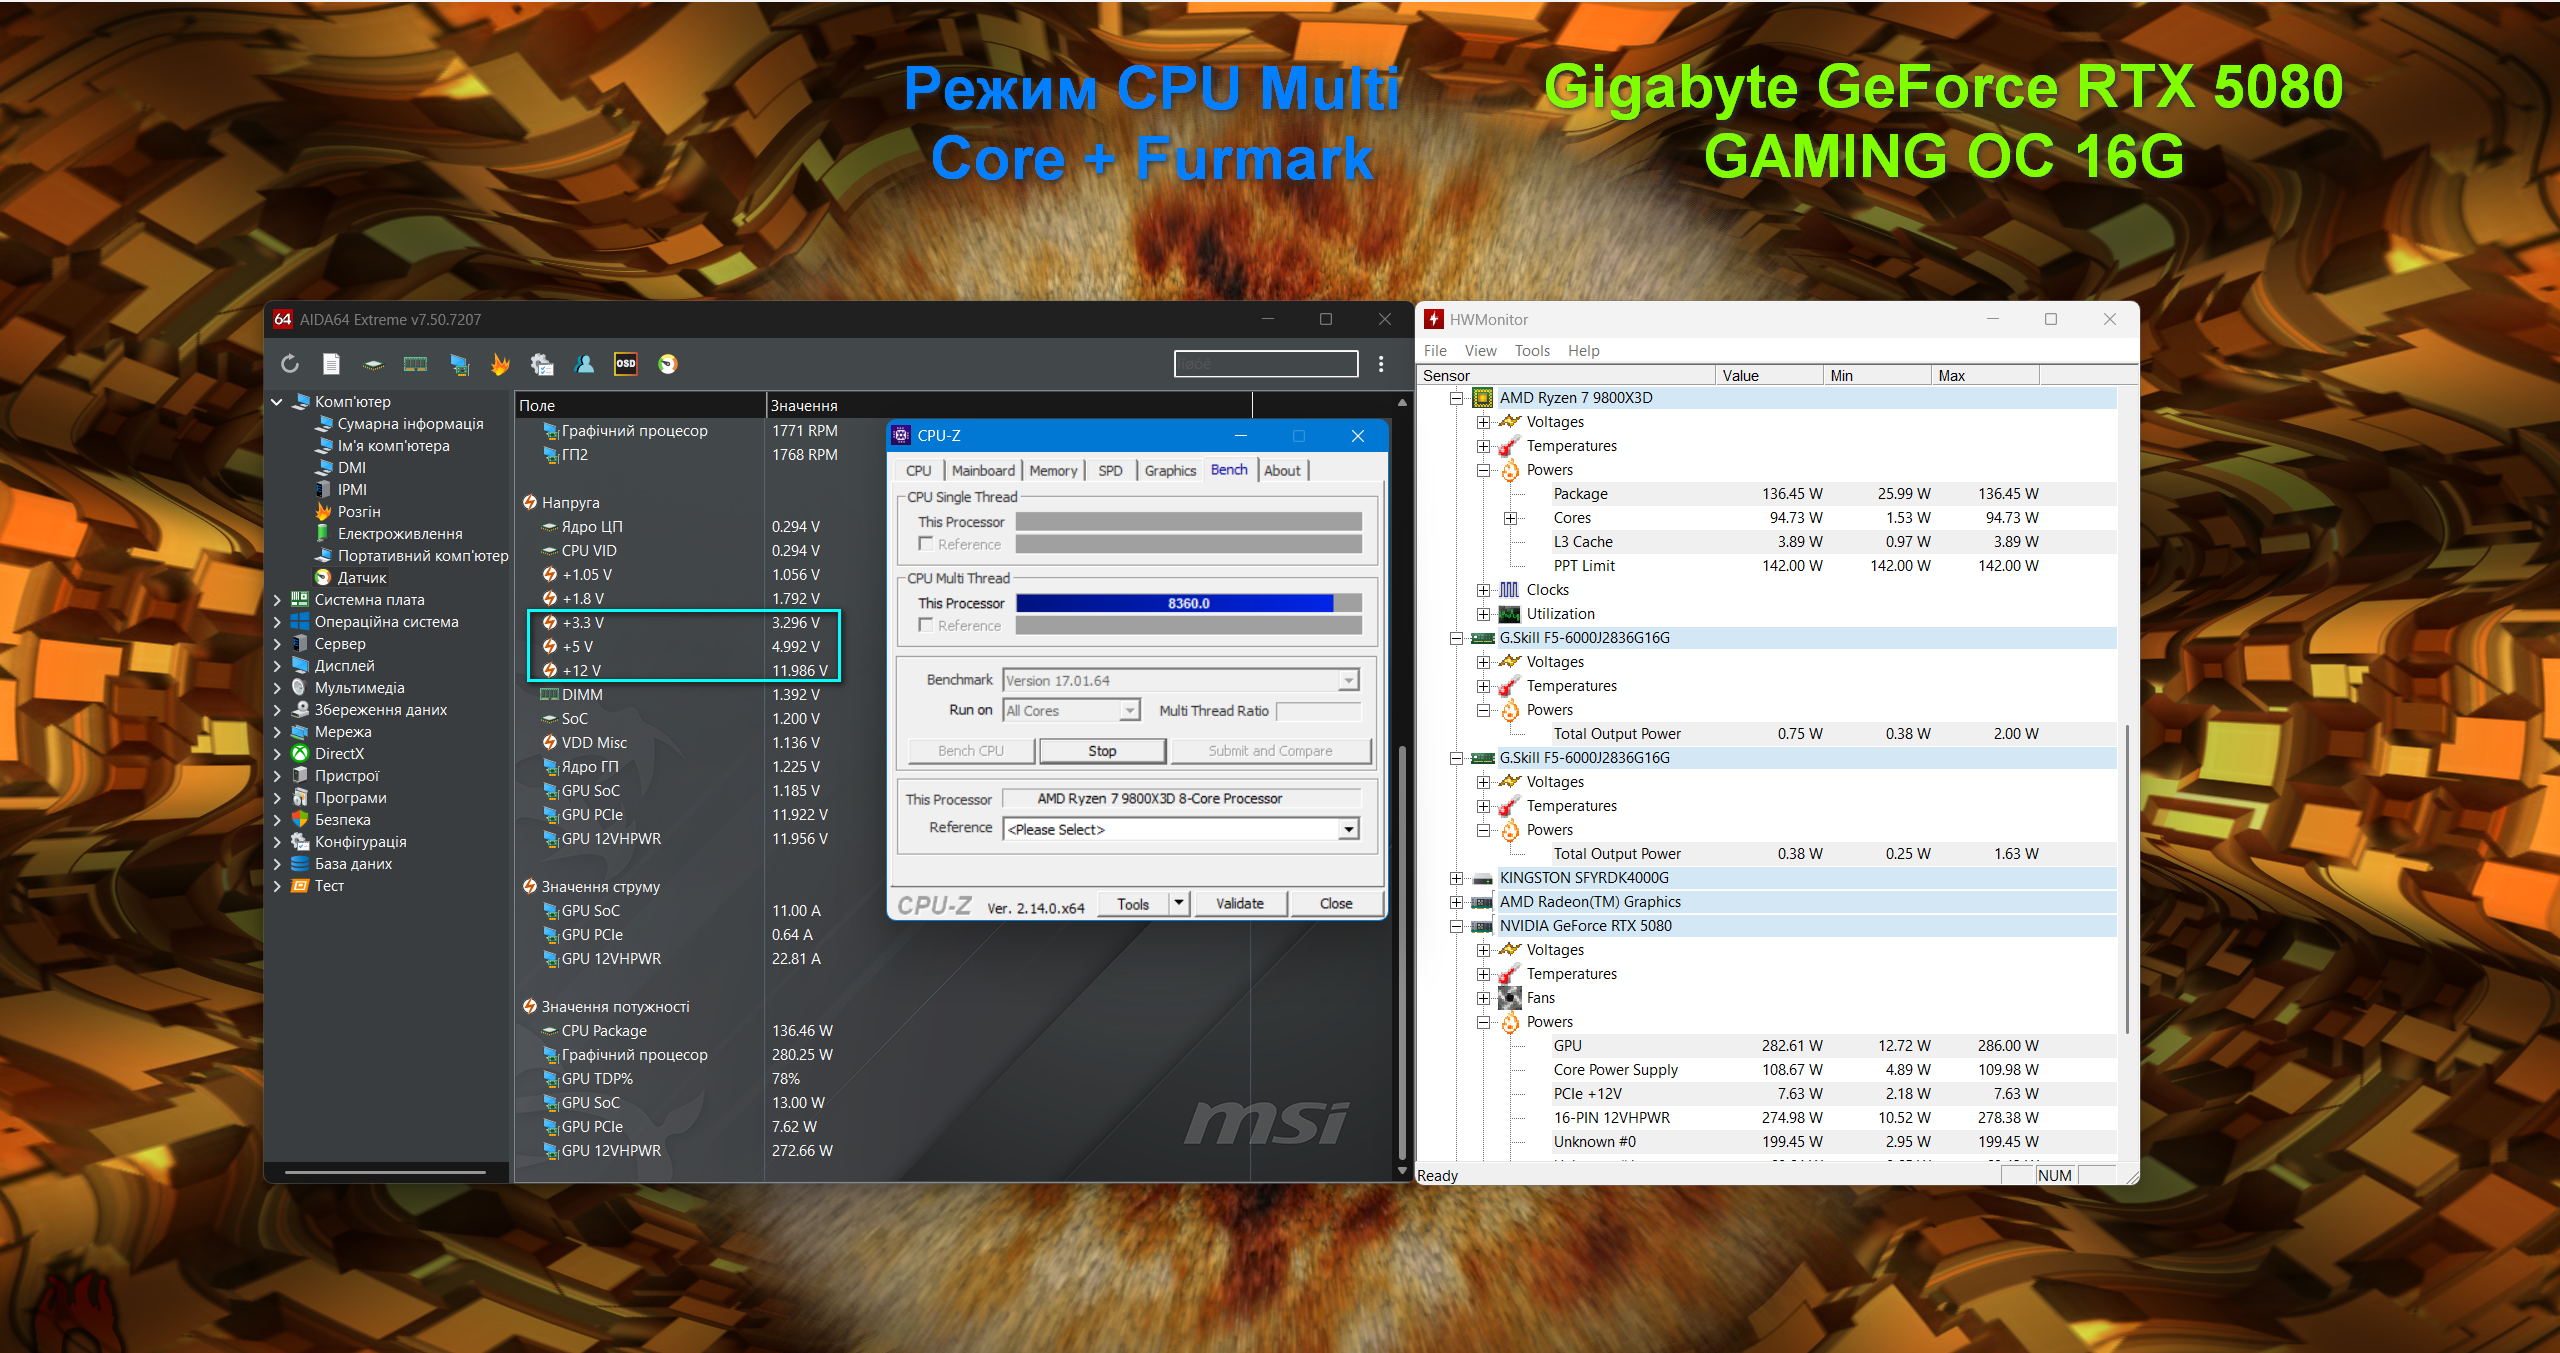Expand the Системна плата tree item
Image resolution: width=2560 pixels, height=1353 pixels.
(277, 600)
